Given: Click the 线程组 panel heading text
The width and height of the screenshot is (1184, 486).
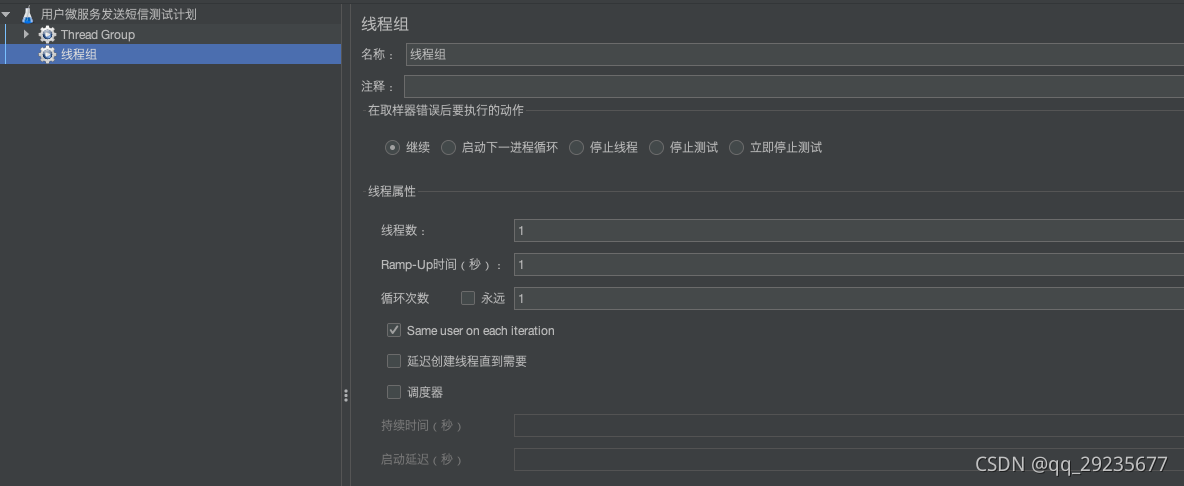Looking at the screenshot, I should click(x=385, y=24).
